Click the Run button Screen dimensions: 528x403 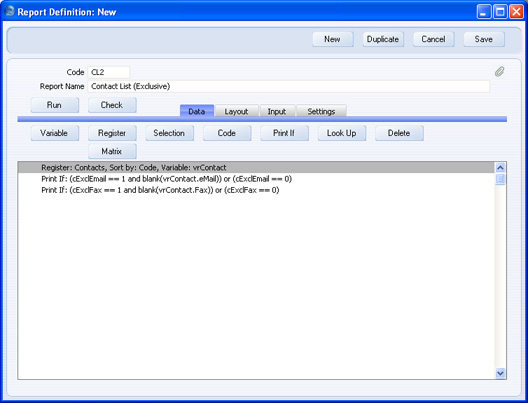coord(55,105)
